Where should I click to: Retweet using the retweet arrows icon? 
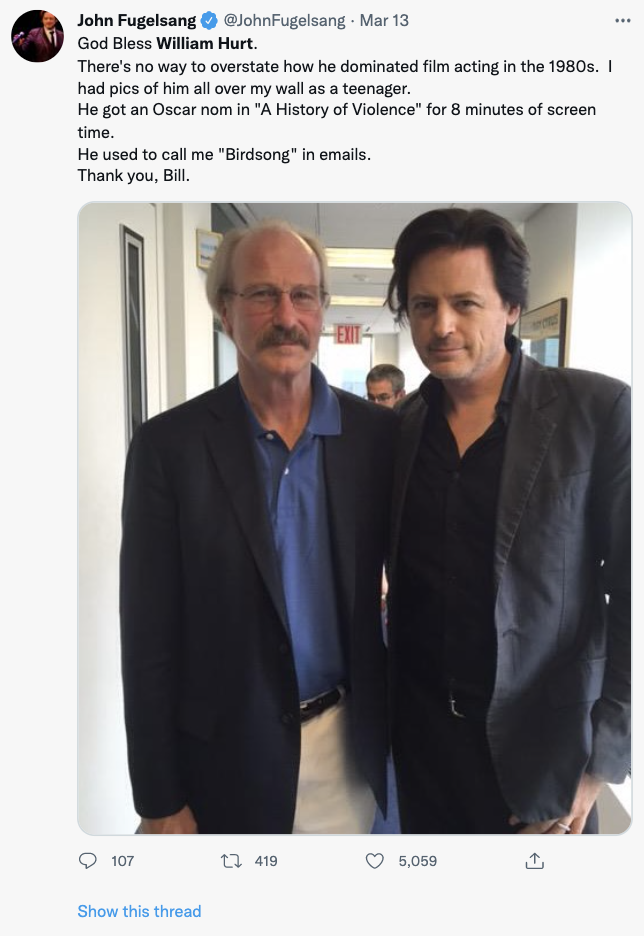coord(231,861)
